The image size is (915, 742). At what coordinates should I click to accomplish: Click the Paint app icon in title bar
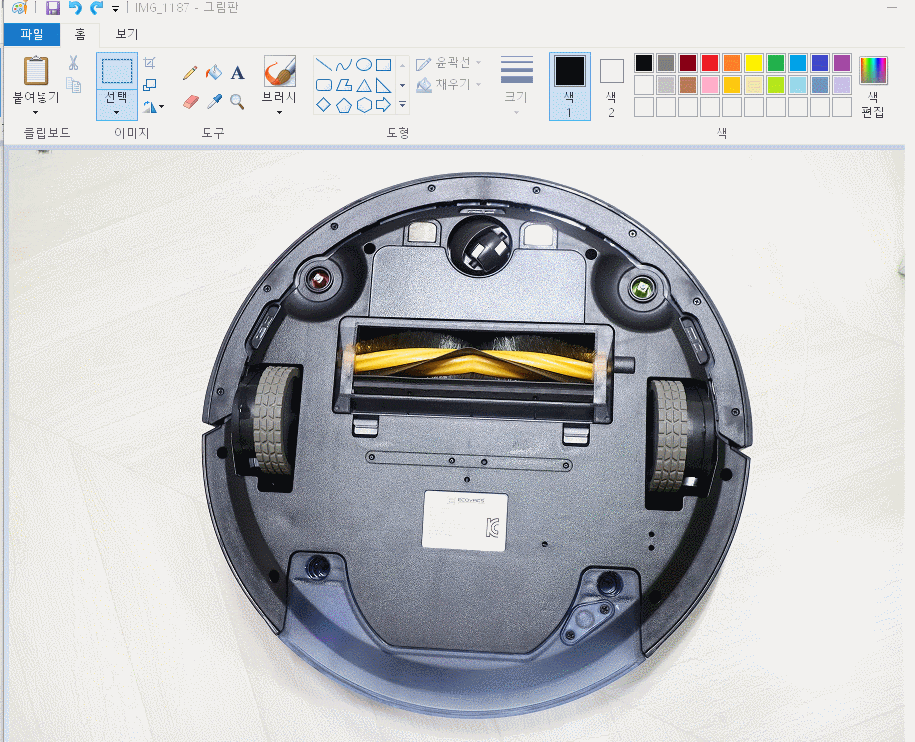pos(19,8)
